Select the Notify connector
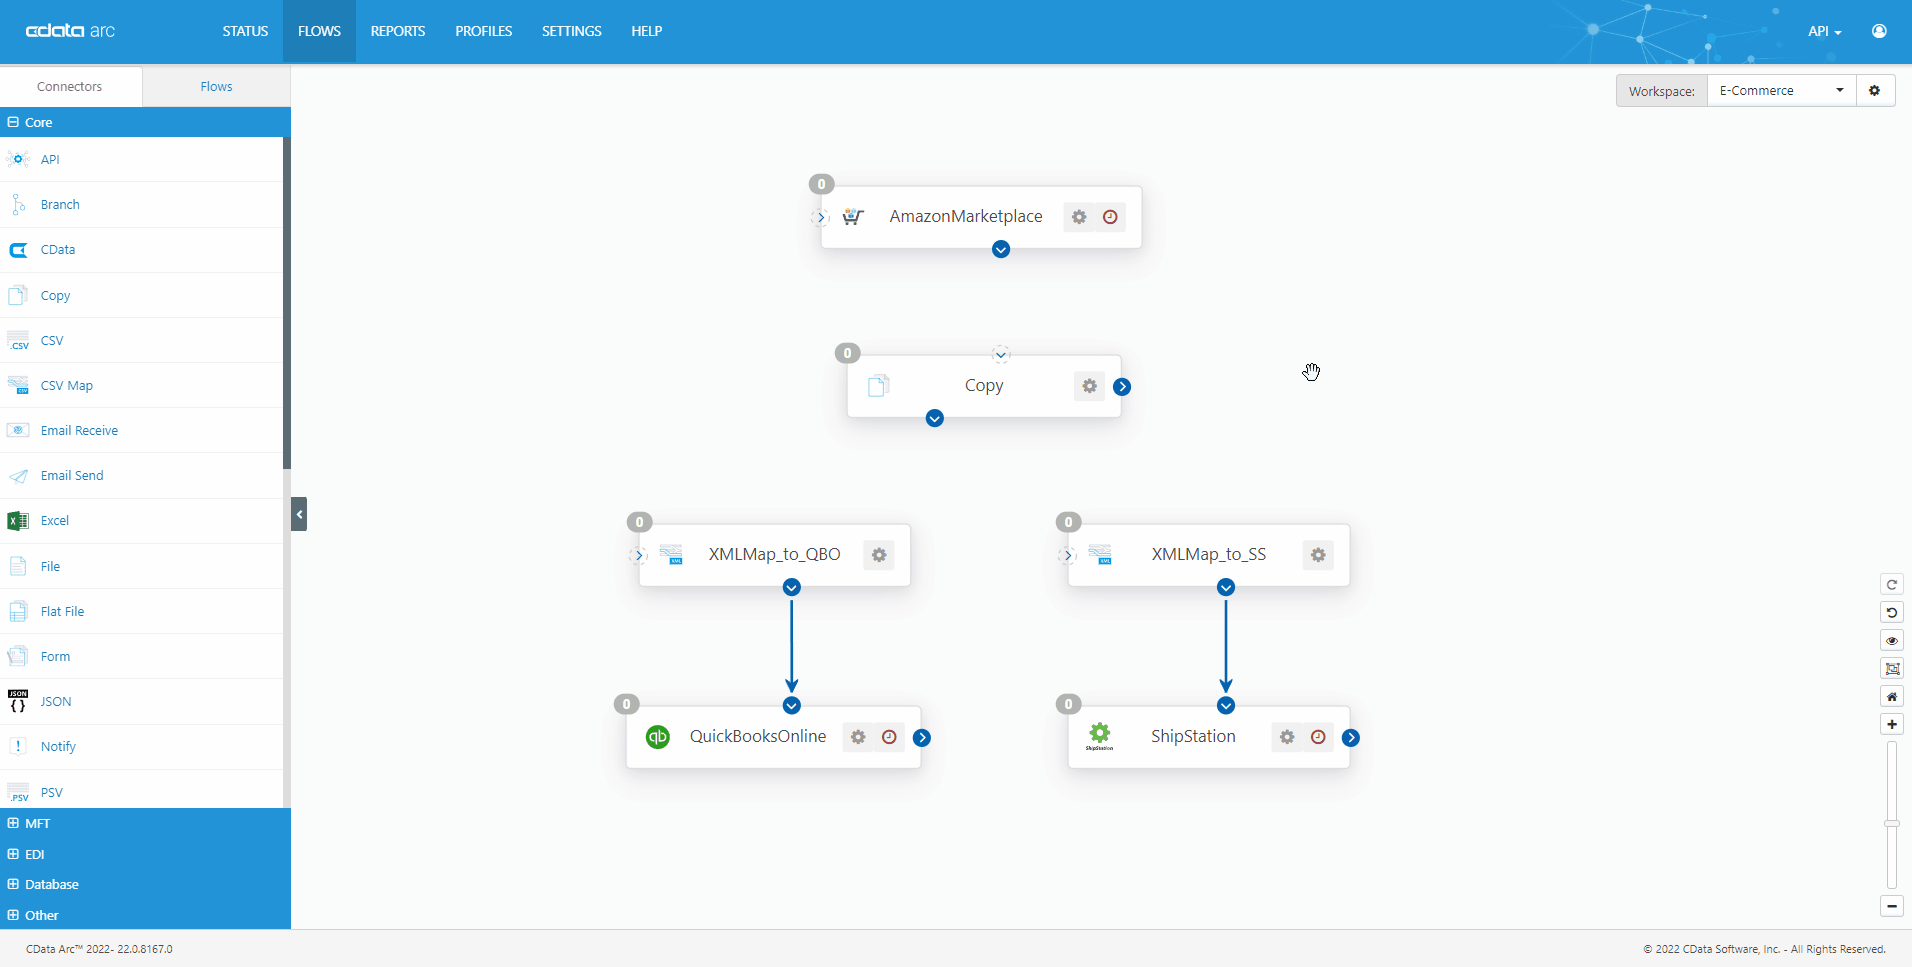The height and width of the screenshot is (967, 1912). point(141,747)
